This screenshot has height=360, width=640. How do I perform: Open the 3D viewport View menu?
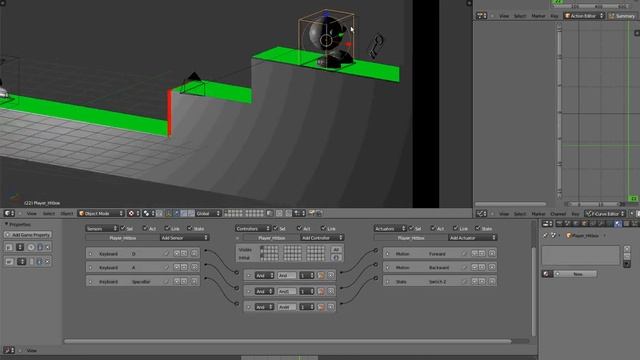(x=31, y=213)
